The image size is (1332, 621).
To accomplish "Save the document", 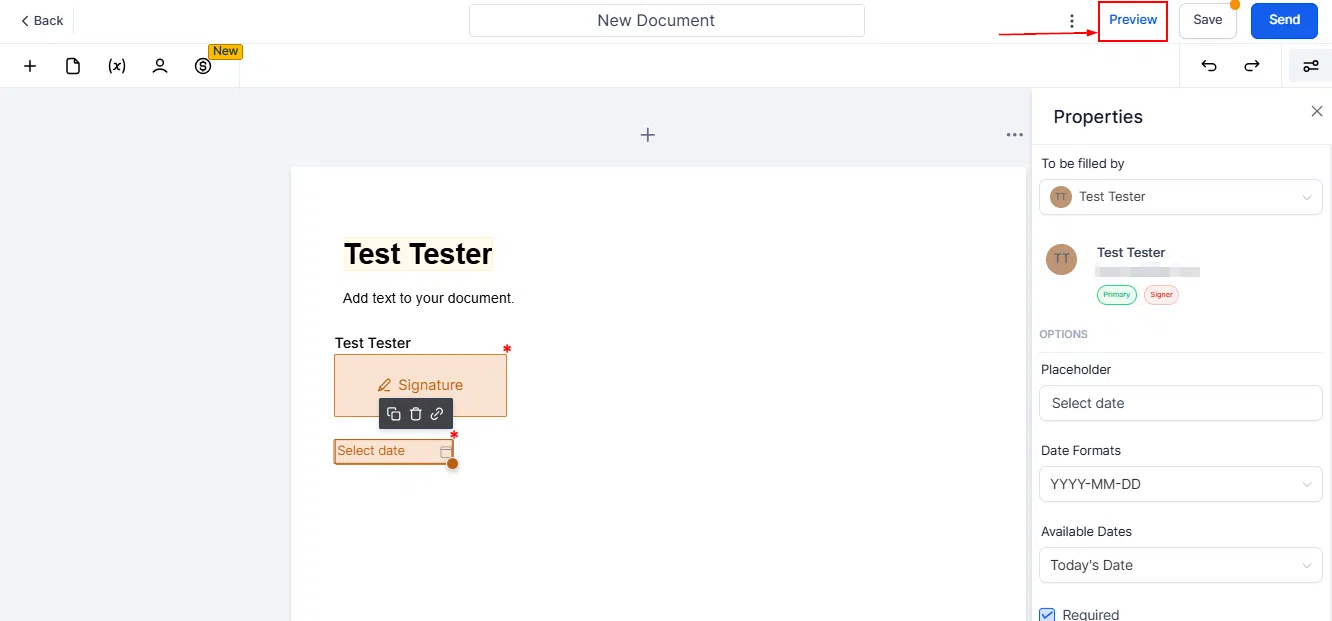I will (x=1207, y=20).
